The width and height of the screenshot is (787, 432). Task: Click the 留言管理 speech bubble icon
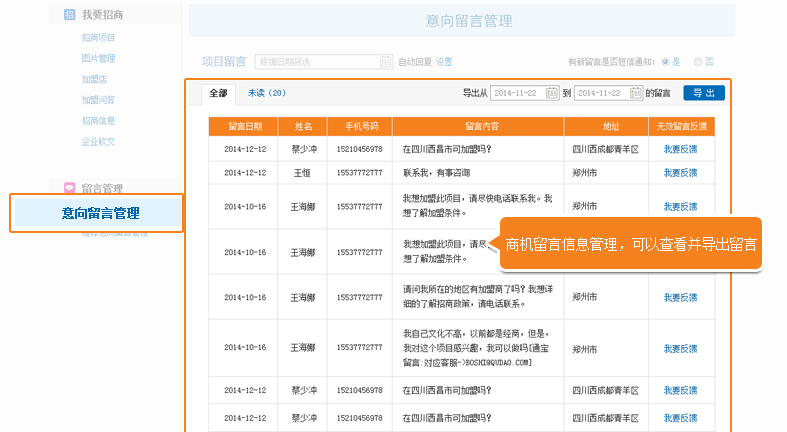[x=70, y=188]
